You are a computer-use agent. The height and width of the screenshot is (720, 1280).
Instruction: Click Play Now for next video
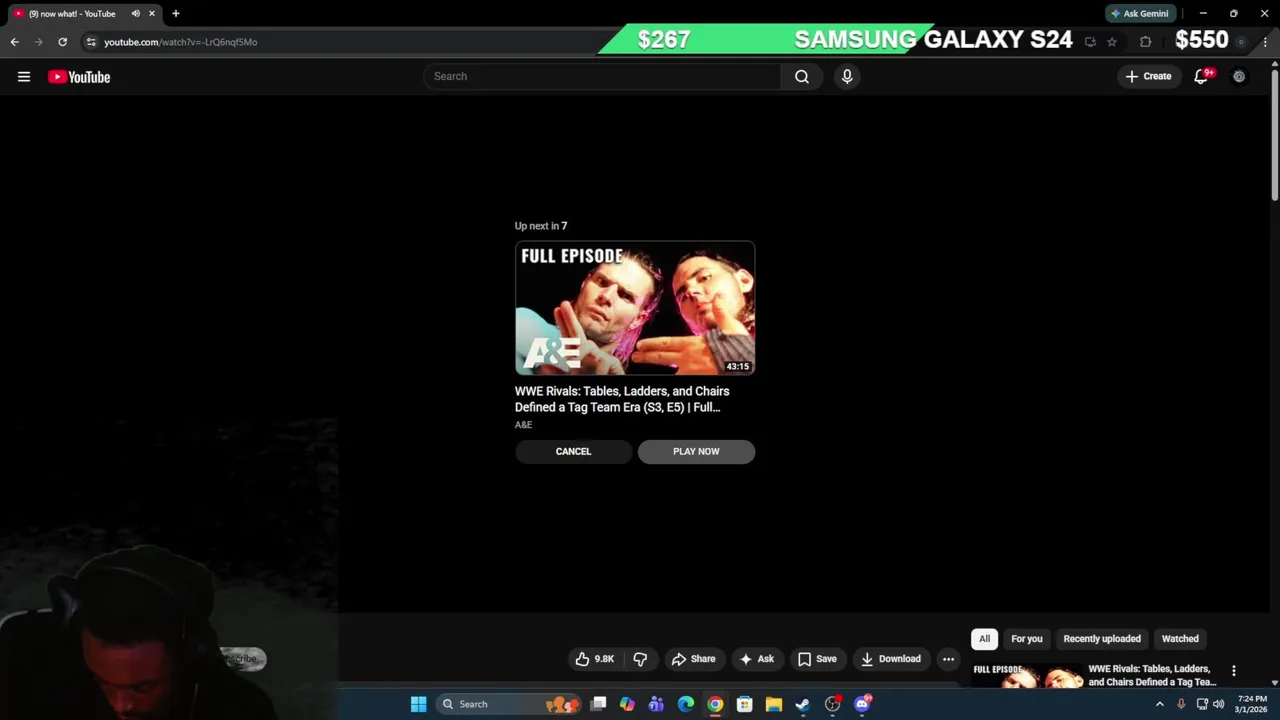tap(696, 451)
